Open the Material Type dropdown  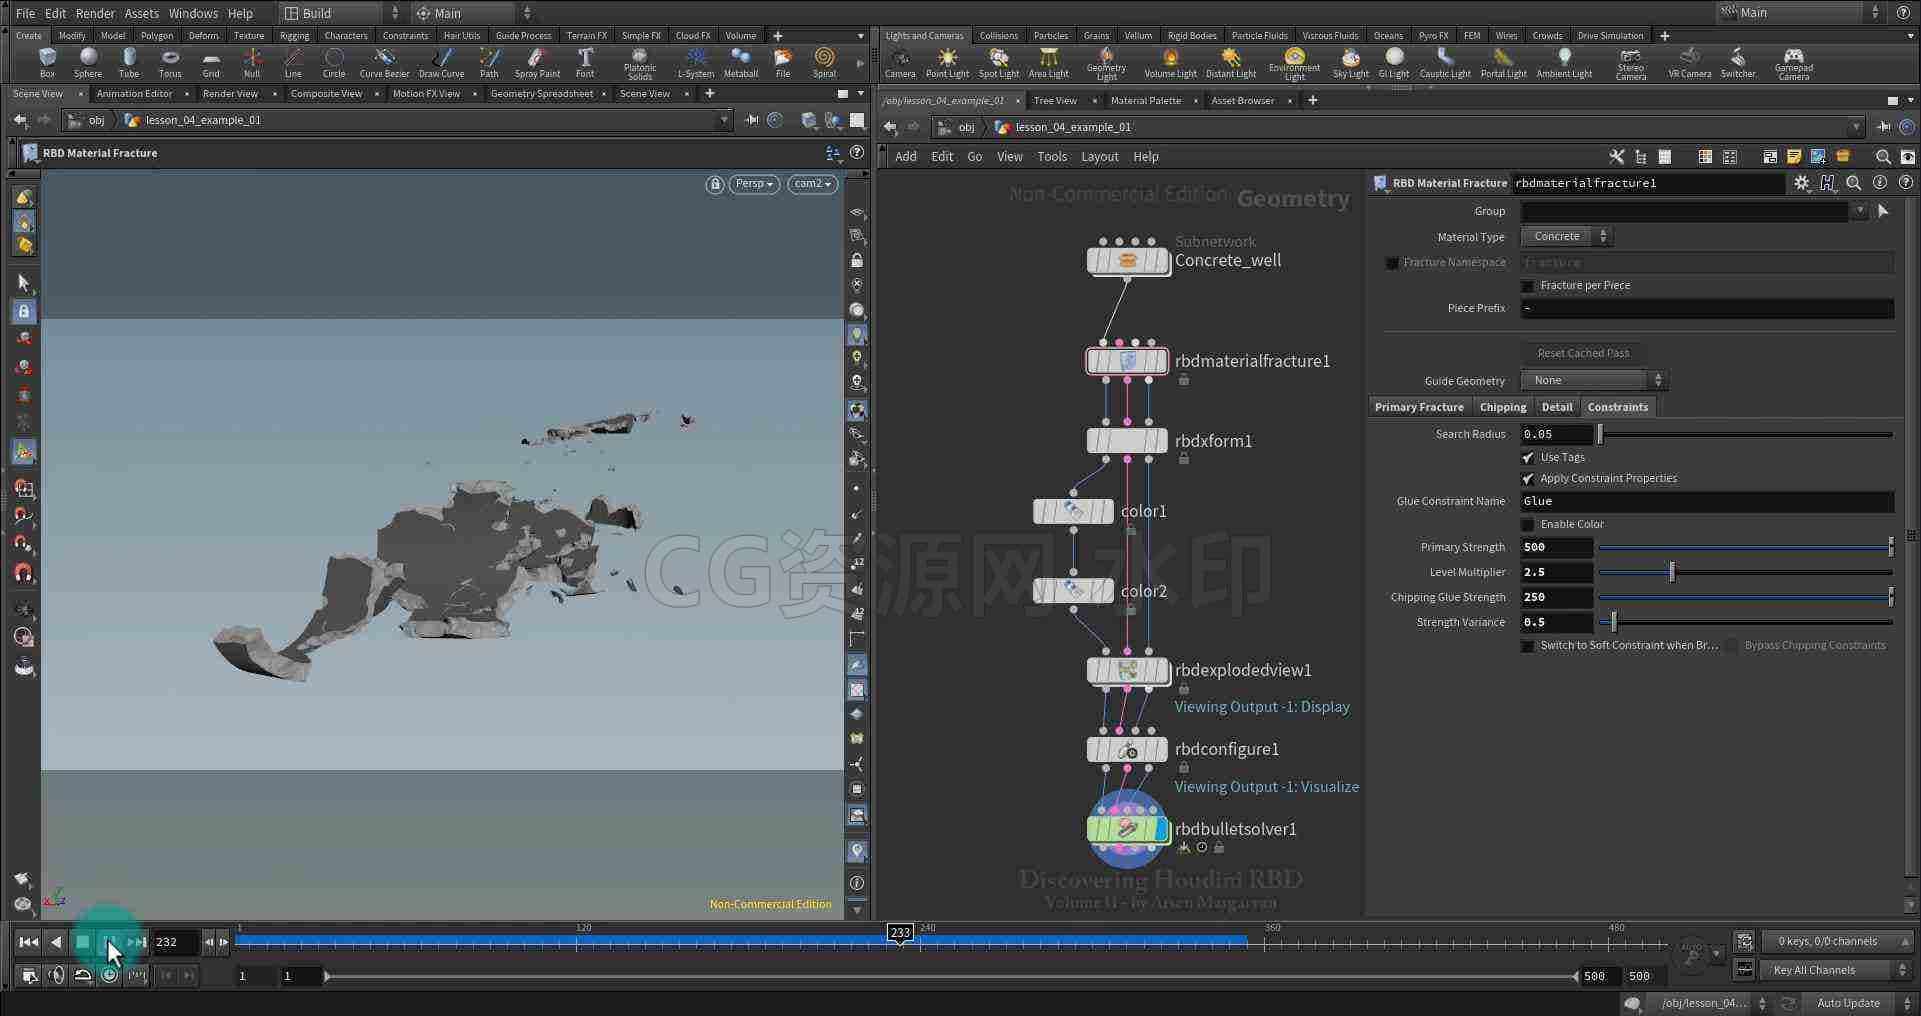1566,237
